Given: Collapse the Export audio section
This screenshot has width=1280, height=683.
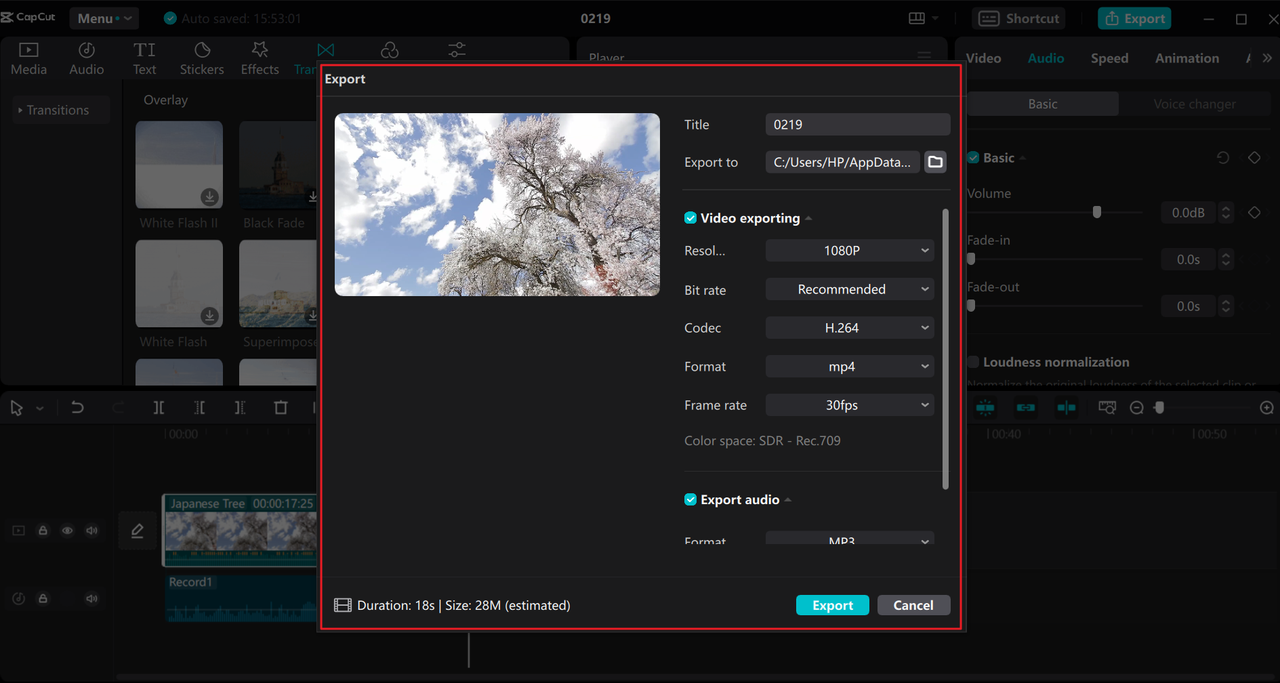Looking at the screenshot, I should pyautogui.click(x=788, y=500).
